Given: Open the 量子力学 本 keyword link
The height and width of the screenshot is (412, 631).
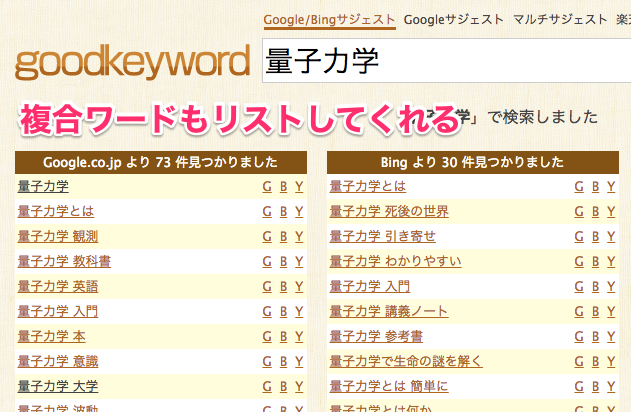Looking at the screenshot, I should [x=51, y=336].
